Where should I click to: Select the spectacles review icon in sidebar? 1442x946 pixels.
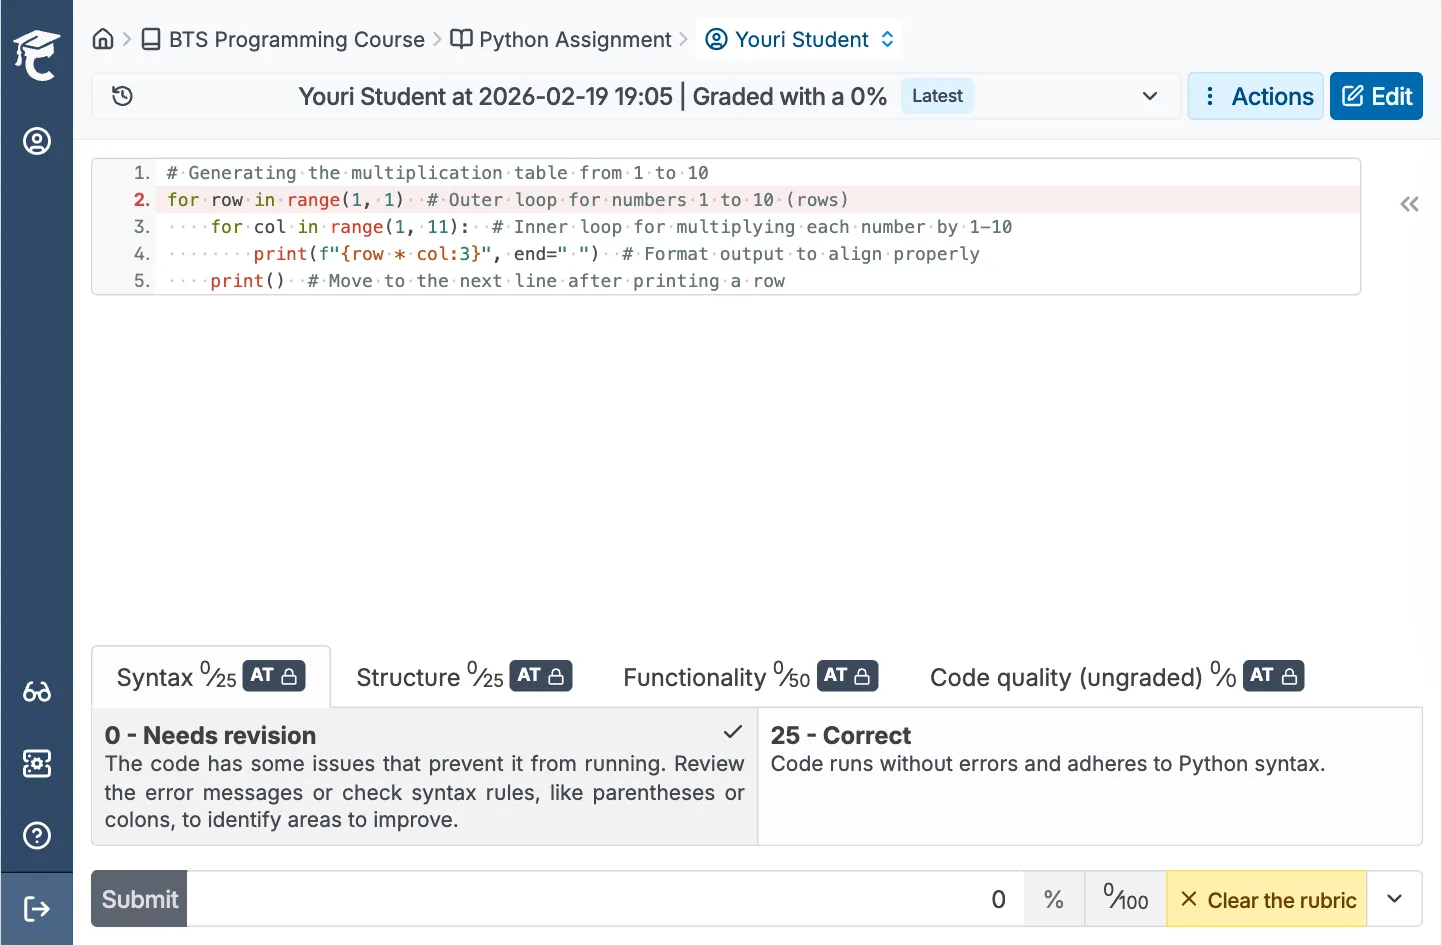37,691
